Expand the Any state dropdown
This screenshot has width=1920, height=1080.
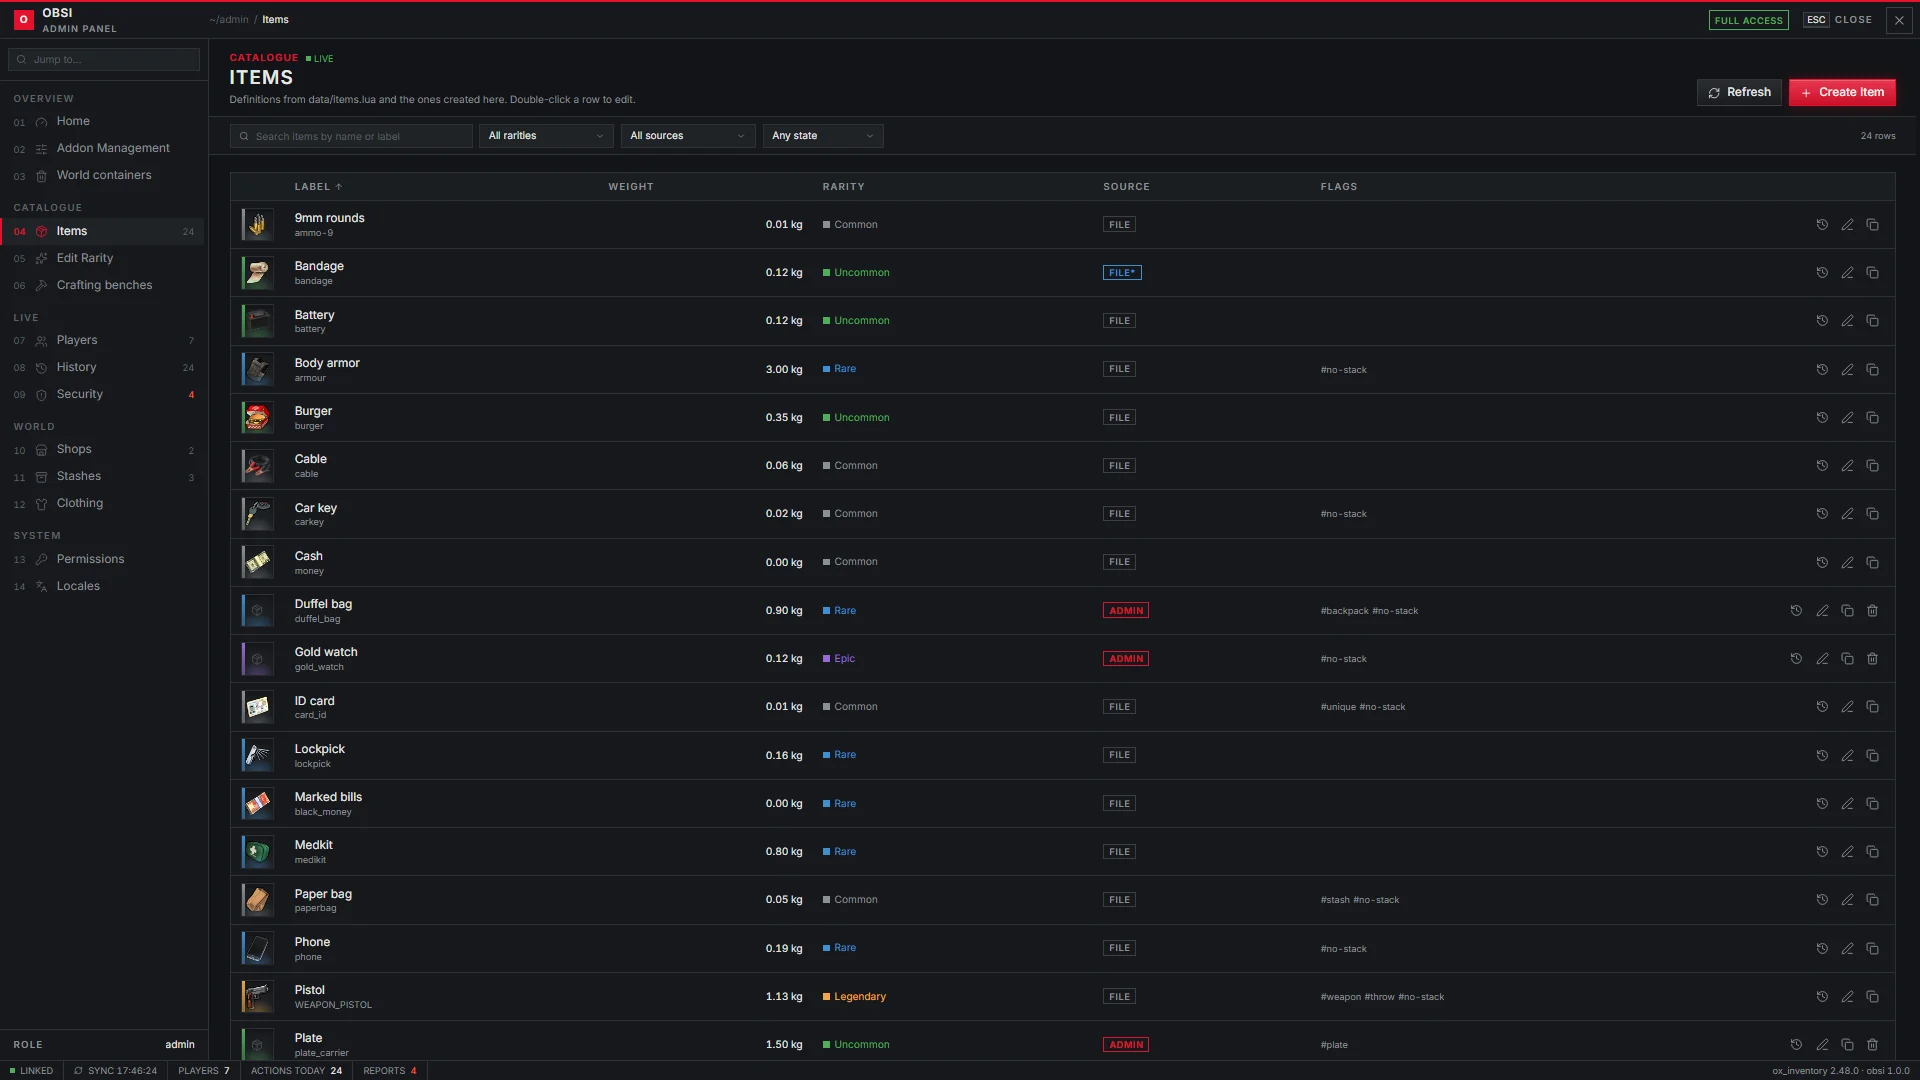pyautogui.click(x=823, y=136)
